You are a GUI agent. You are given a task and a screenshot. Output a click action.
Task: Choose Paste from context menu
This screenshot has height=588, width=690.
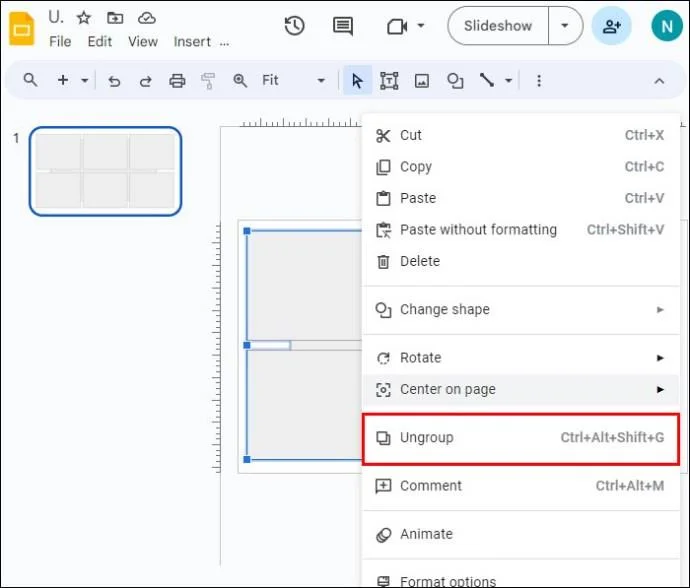(x=521, y=198)
